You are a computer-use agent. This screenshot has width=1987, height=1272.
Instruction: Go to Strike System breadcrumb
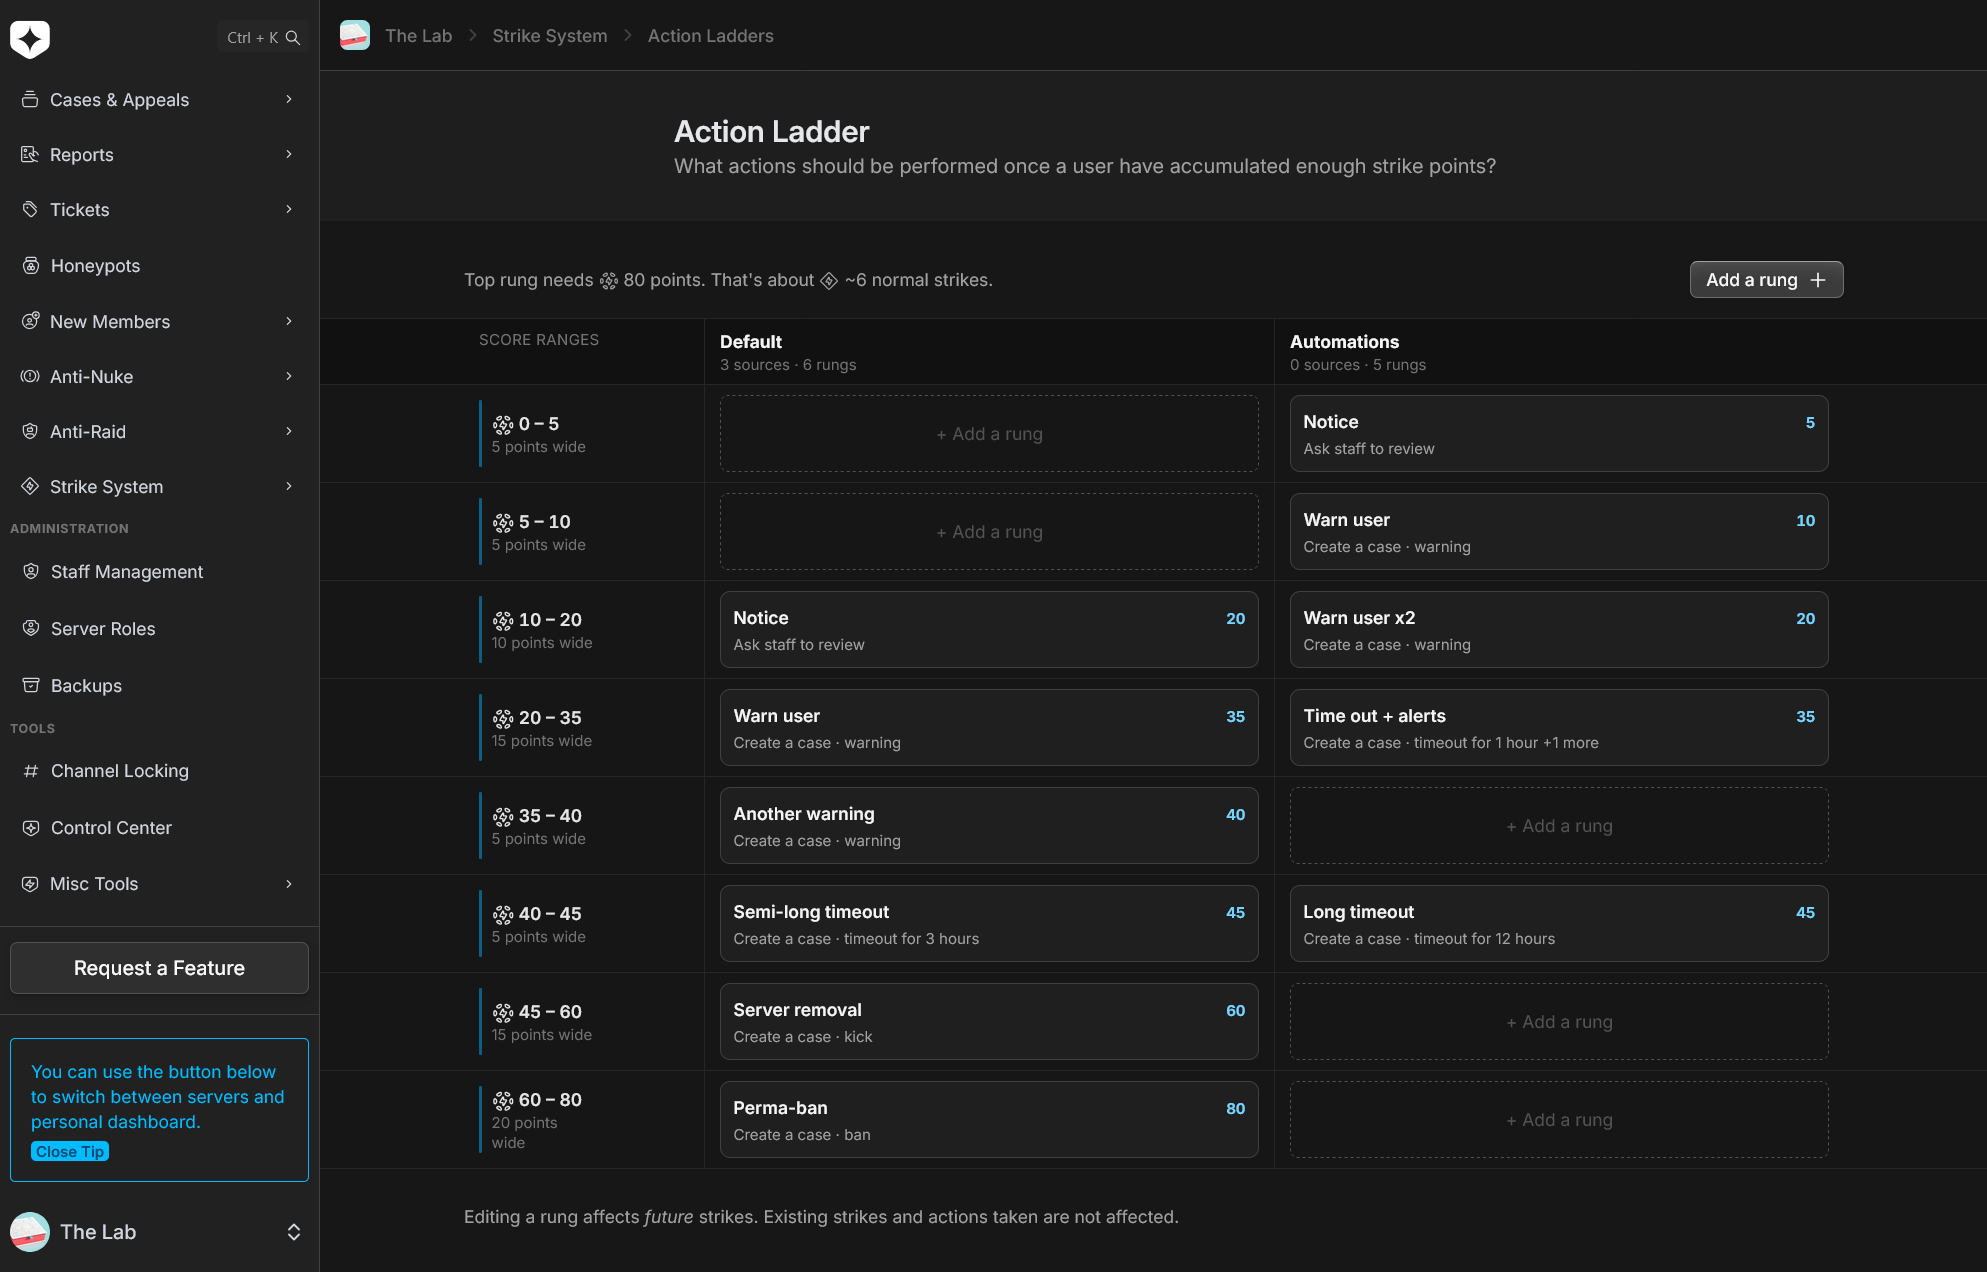click(x=549, y=36)
